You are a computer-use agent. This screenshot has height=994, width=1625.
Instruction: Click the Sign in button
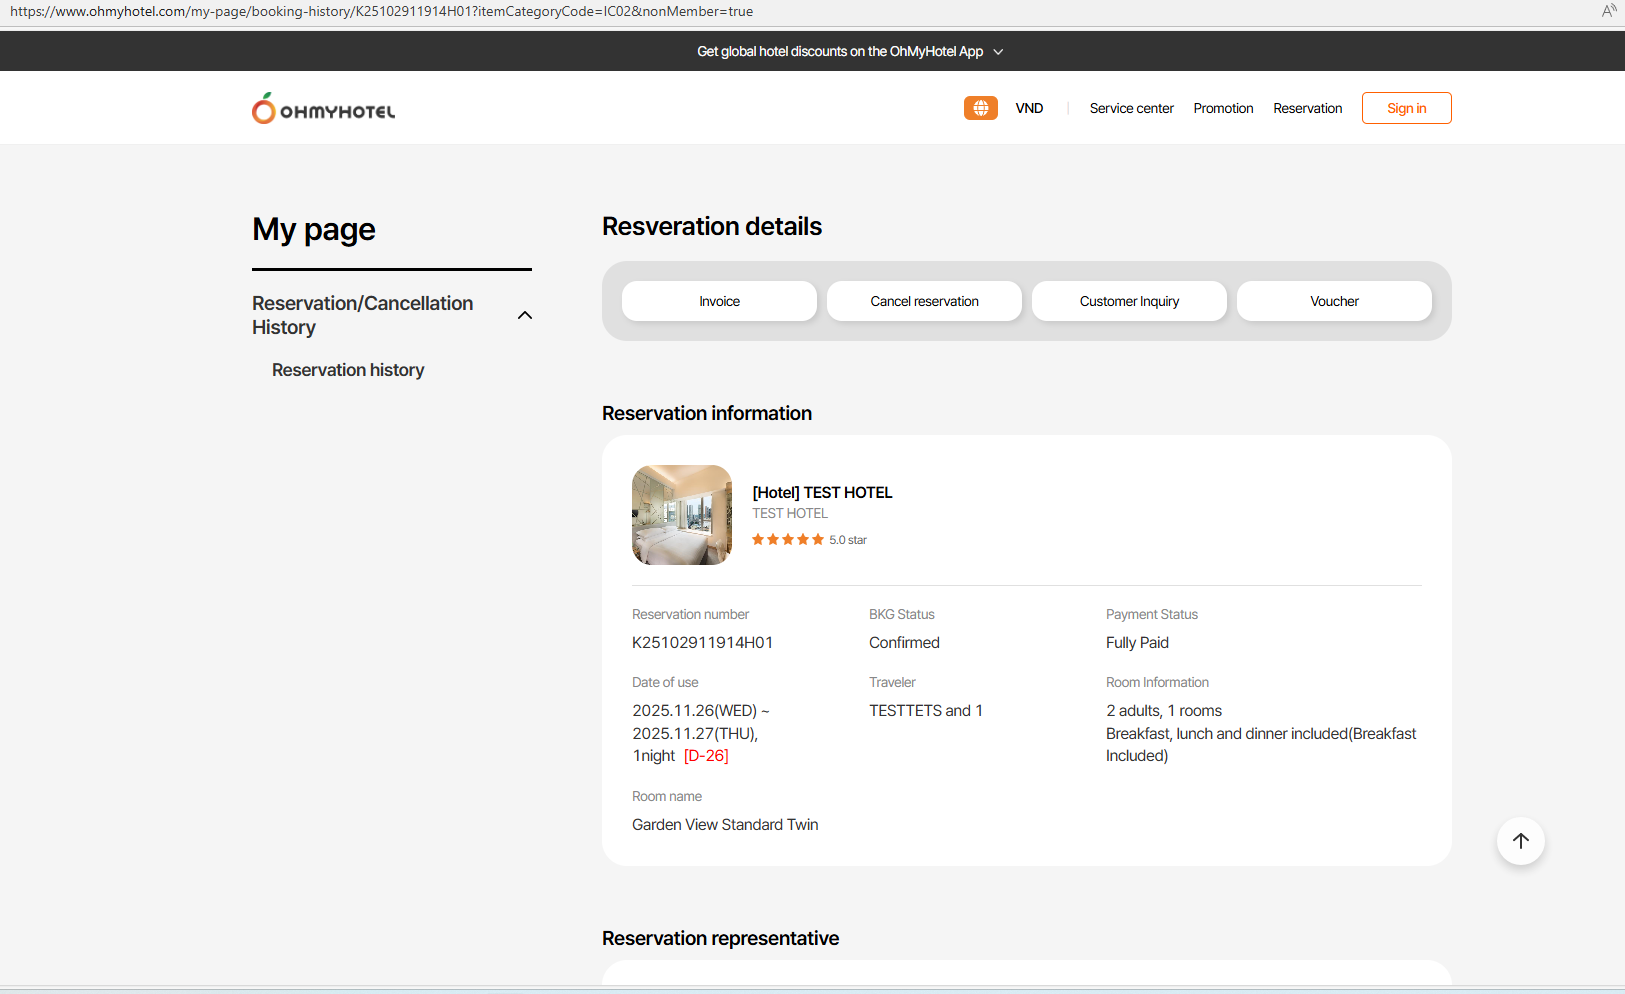(1406, 108)
